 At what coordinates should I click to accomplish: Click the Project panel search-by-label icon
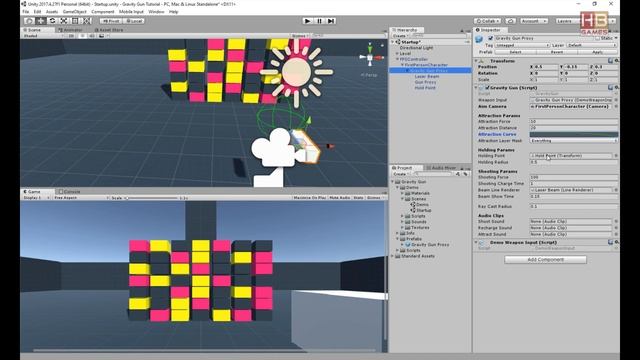(465, 174)
